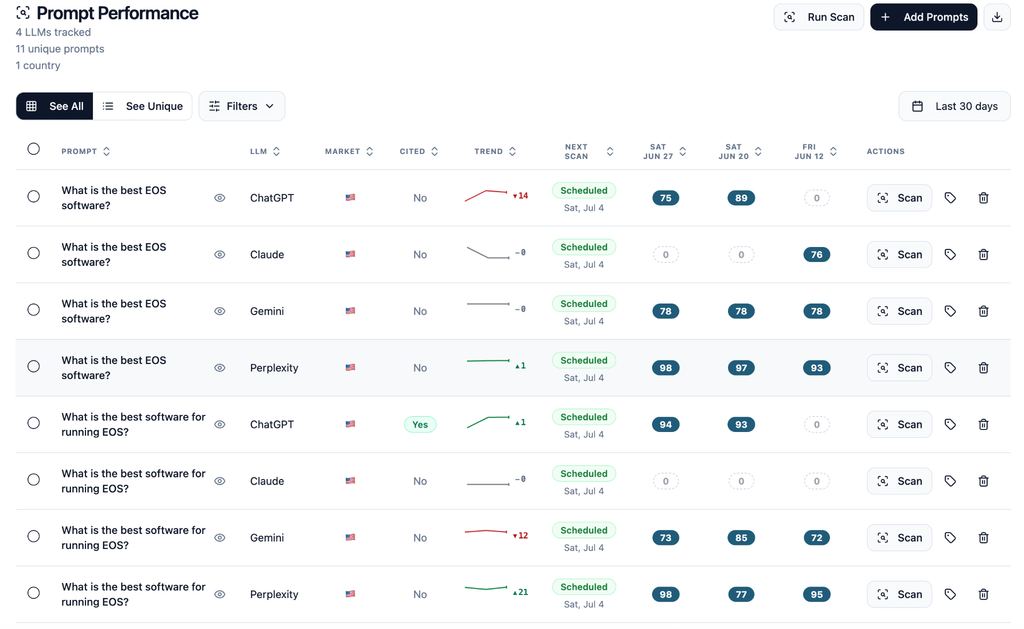This screenshot has height=629, width=1024.
Task: Click trend sparkline showing up 21
Action: pyautogui.click(x=486, y=588)
